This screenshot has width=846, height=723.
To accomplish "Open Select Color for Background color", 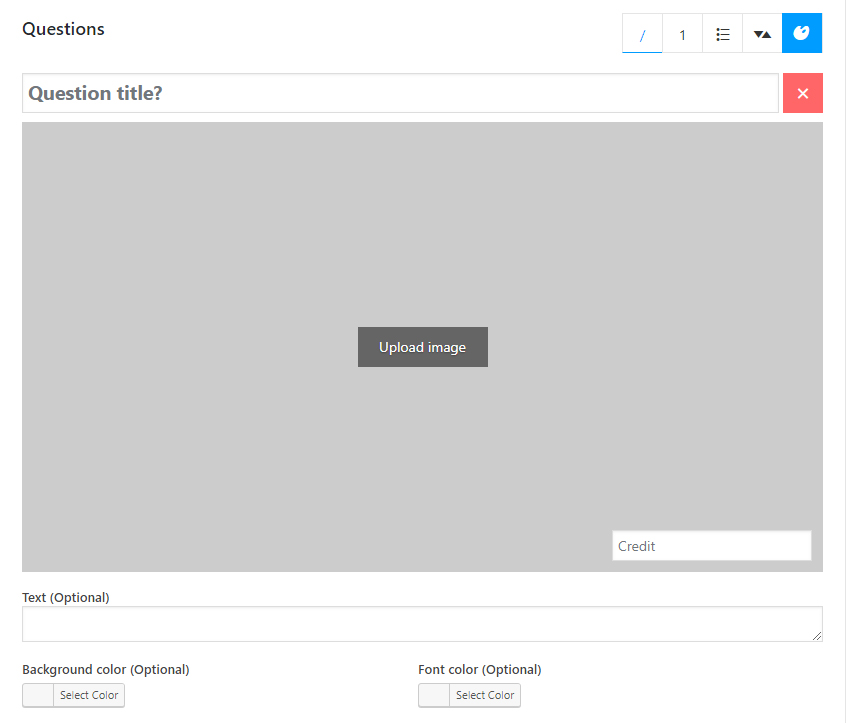I will point(89,695).
